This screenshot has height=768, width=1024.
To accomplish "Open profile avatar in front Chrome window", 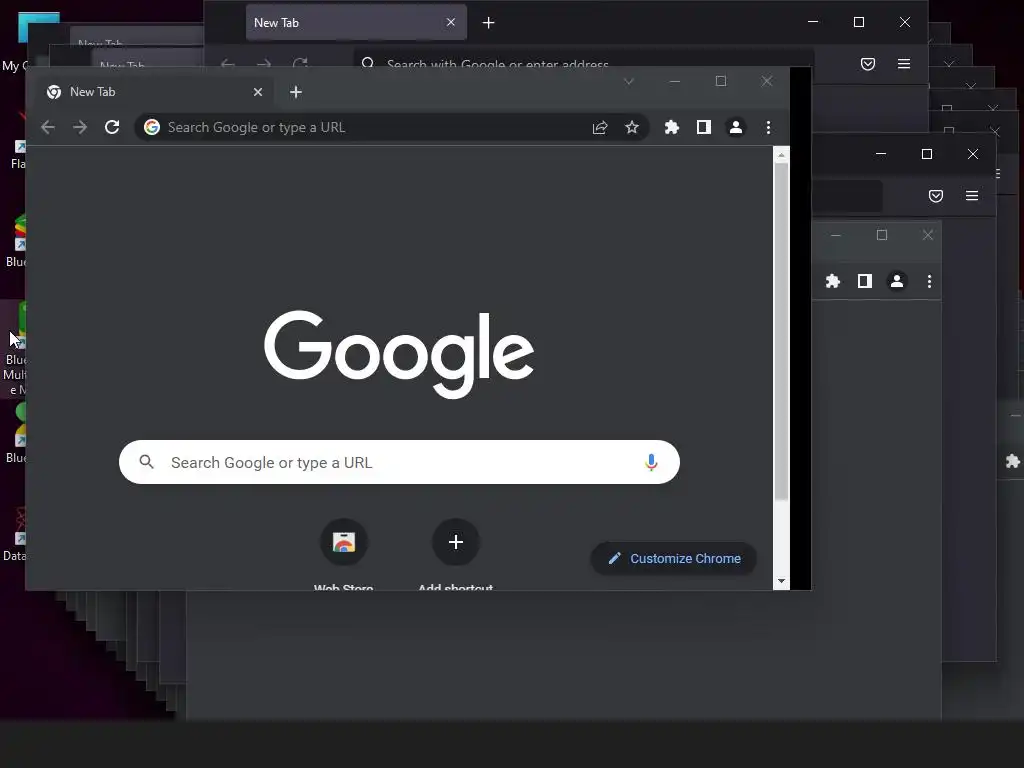I will click(x=735, y=127).
